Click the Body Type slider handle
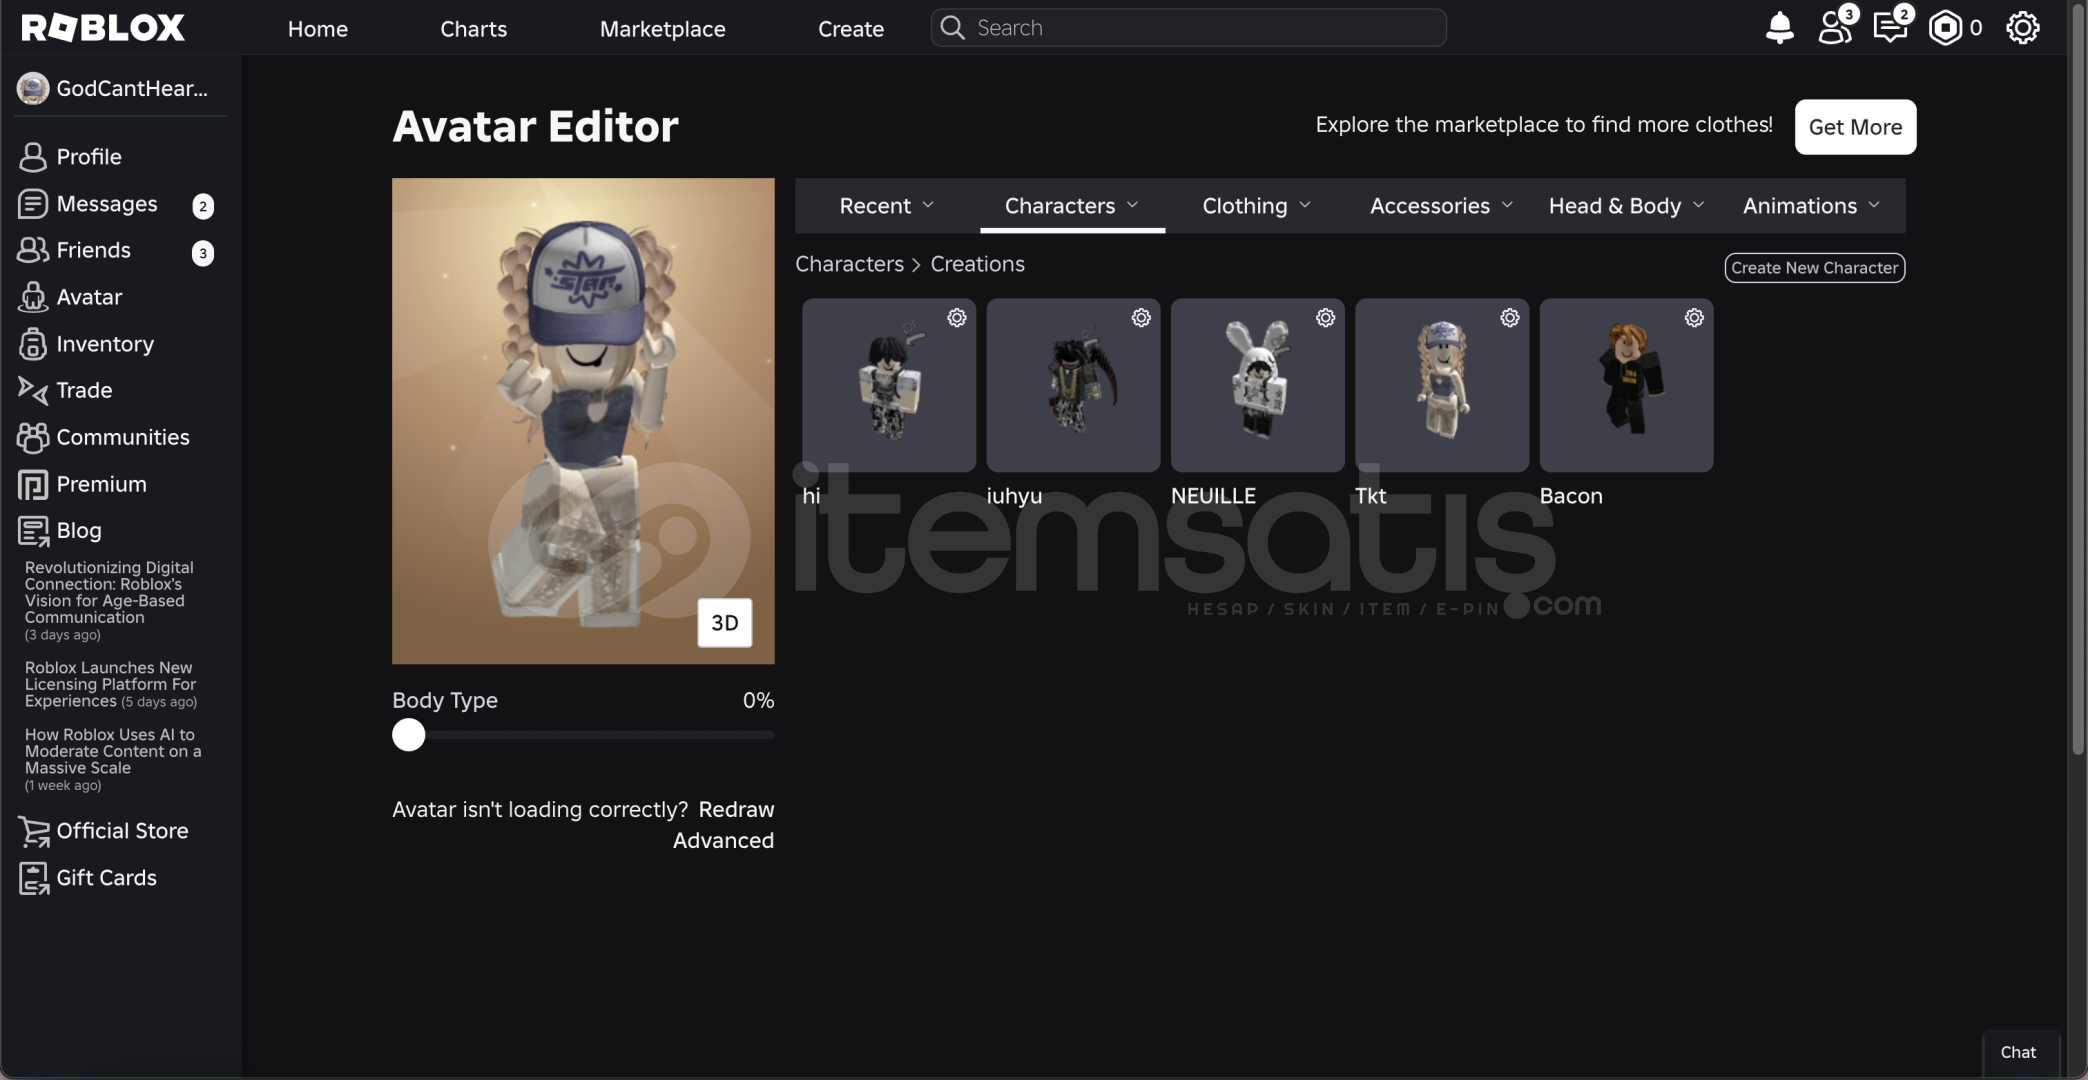The height and width of the screenshot is (1080, 2088). pyautogui.click(x=408, y=735)
